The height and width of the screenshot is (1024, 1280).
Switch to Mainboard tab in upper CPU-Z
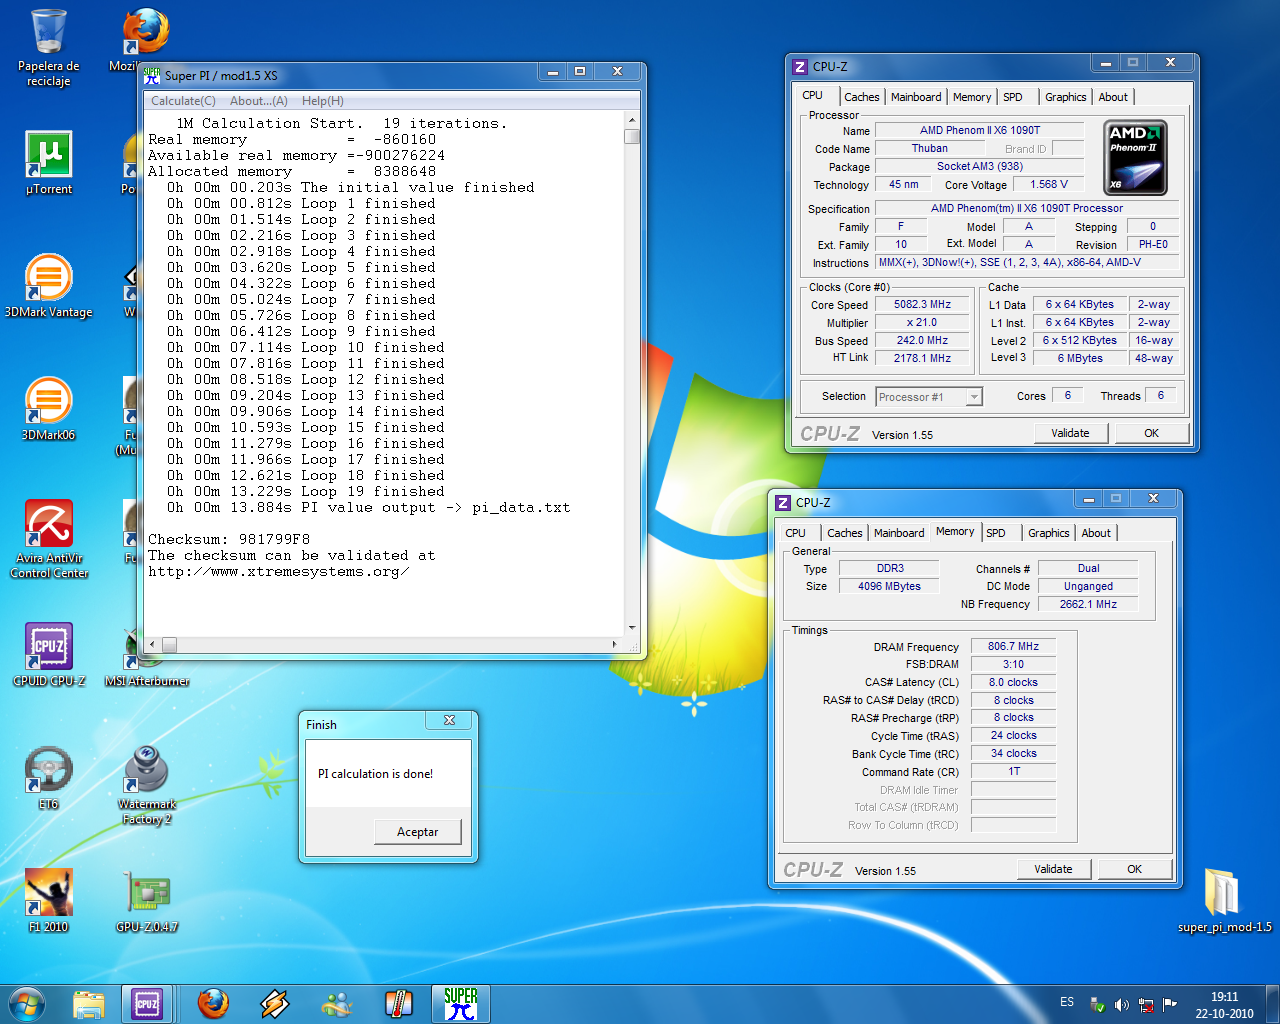(x=916, y=97)
